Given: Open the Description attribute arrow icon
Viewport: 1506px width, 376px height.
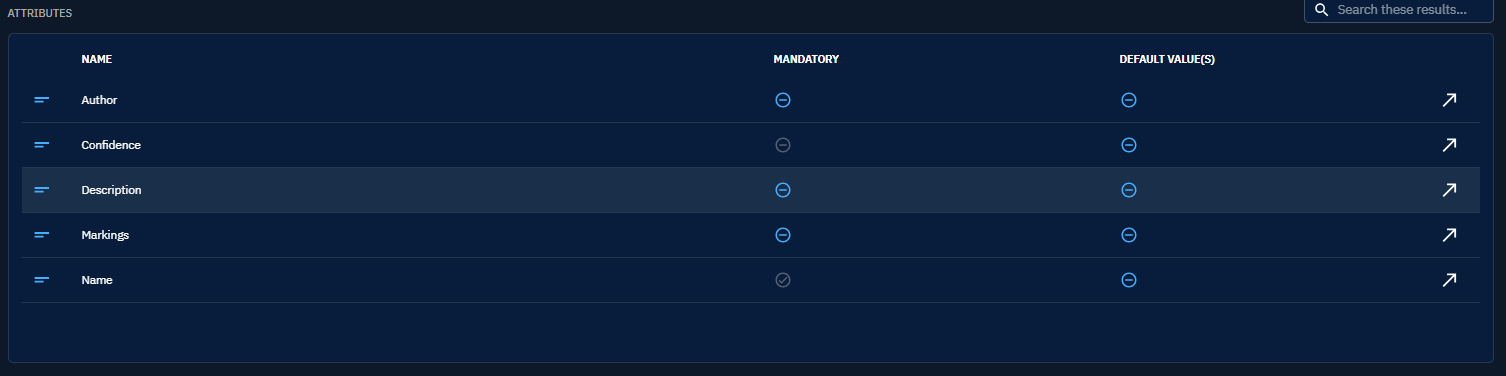Looking at the screenshot, I should pos(1449,190).
